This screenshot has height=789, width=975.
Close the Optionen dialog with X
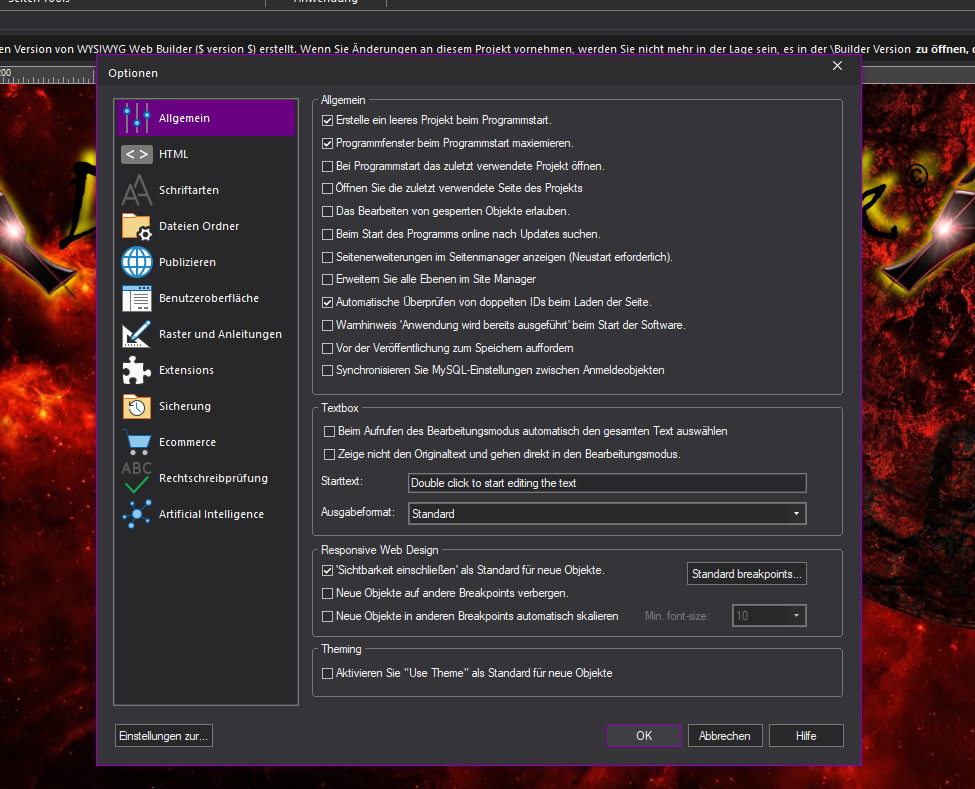pos(838,66)
